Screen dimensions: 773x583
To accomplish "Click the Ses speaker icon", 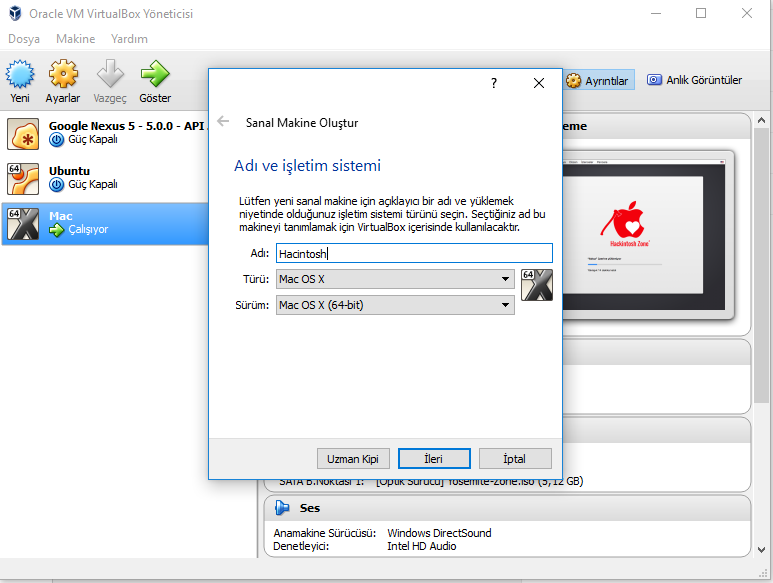I will (x=282, y=508).
